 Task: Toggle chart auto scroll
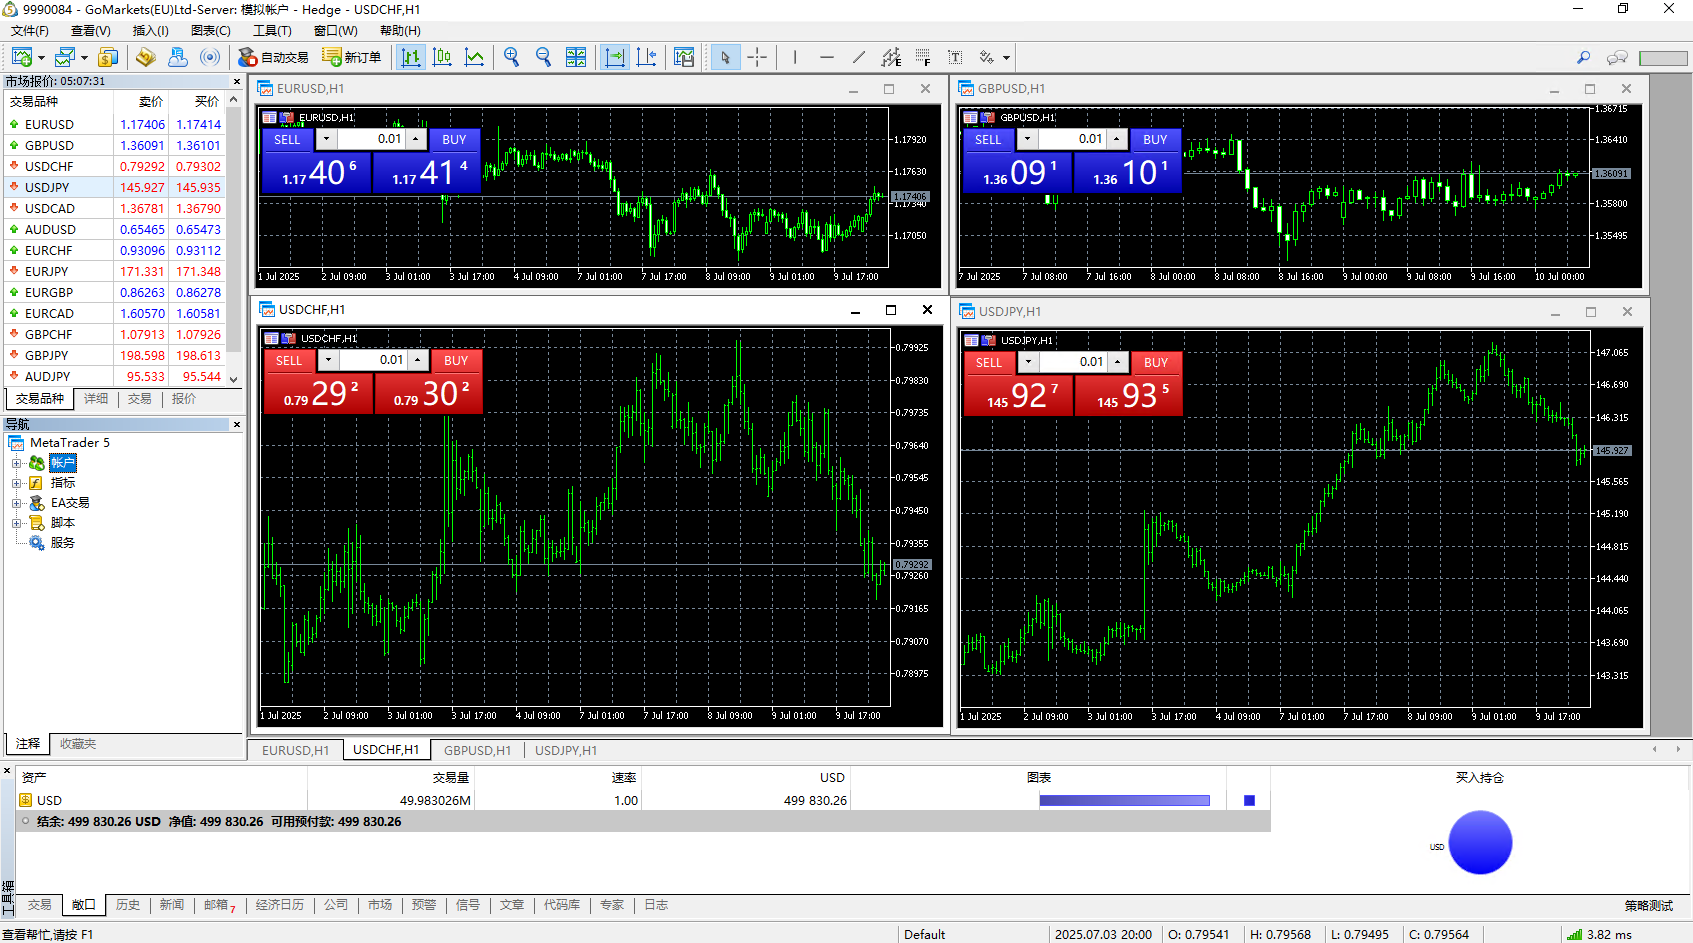click(615, 57)
